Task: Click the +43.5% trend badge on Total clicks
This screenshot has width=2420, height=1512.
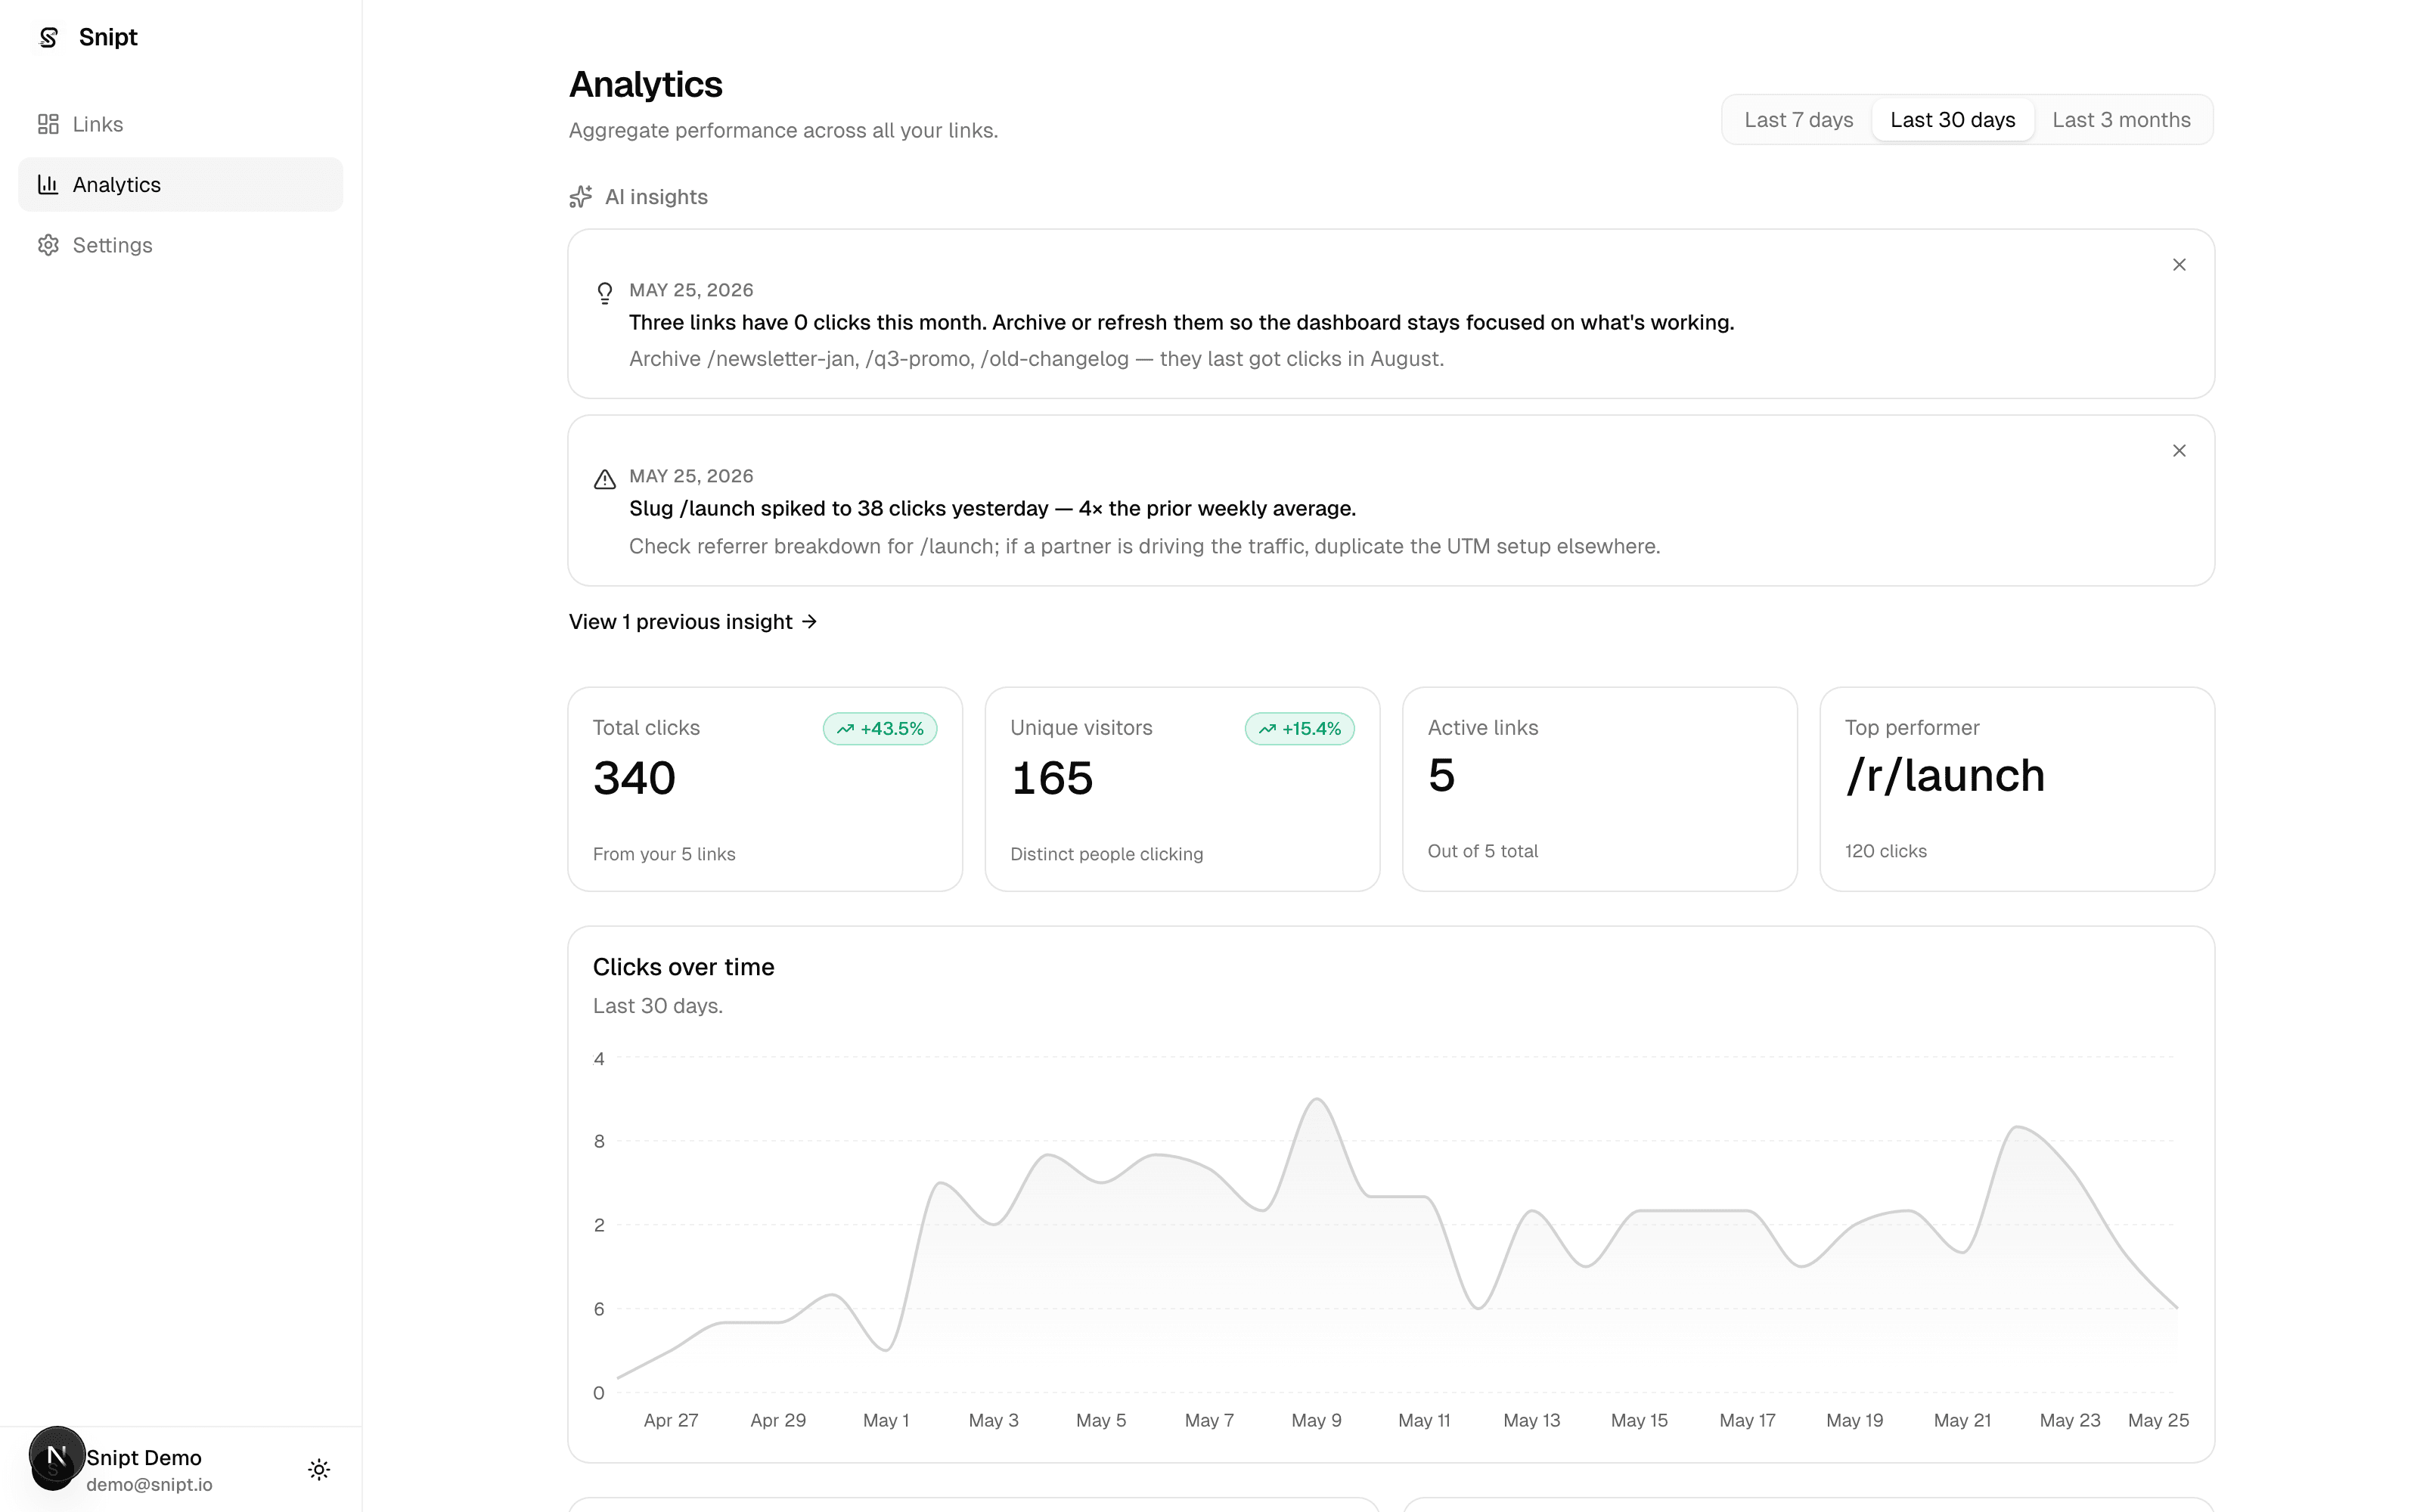Action: click(880, 729)
